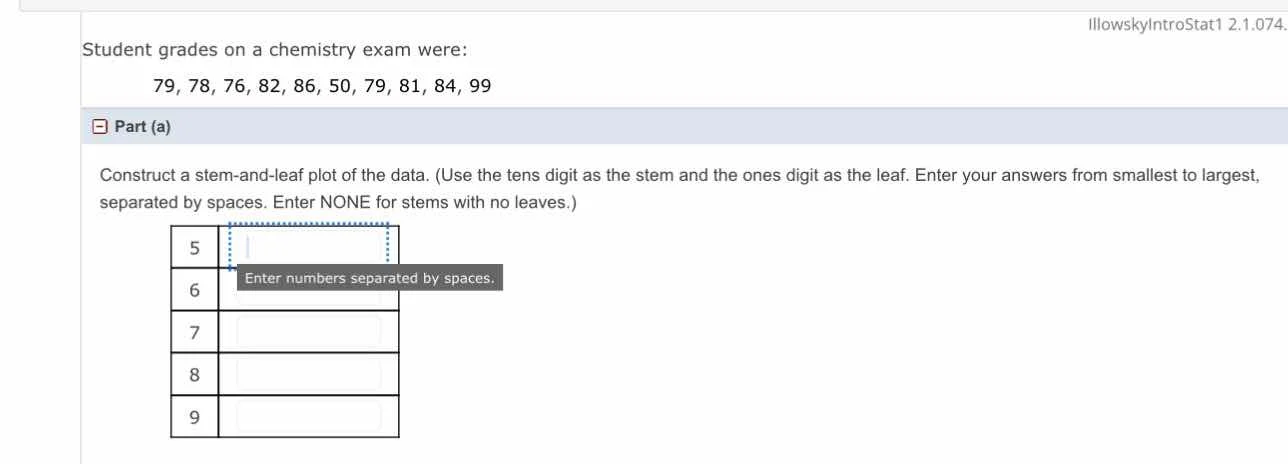Click the stem cell labeled 6
The width and height of the screenshot is (1288, 464).
click(x=194, y=290)
